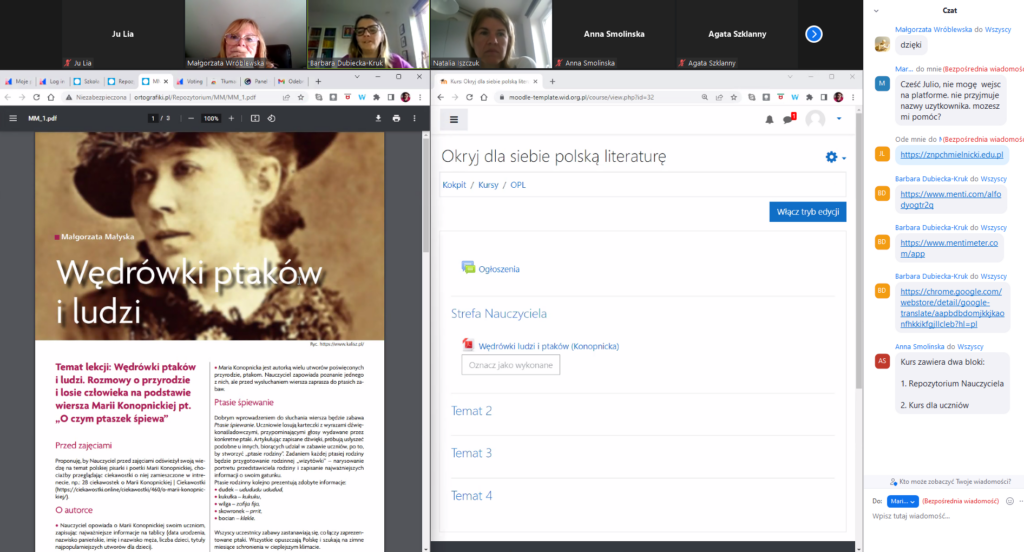Click 'Włącz tryb edycji' button
1024x552 pixels.
click(807, 212)
